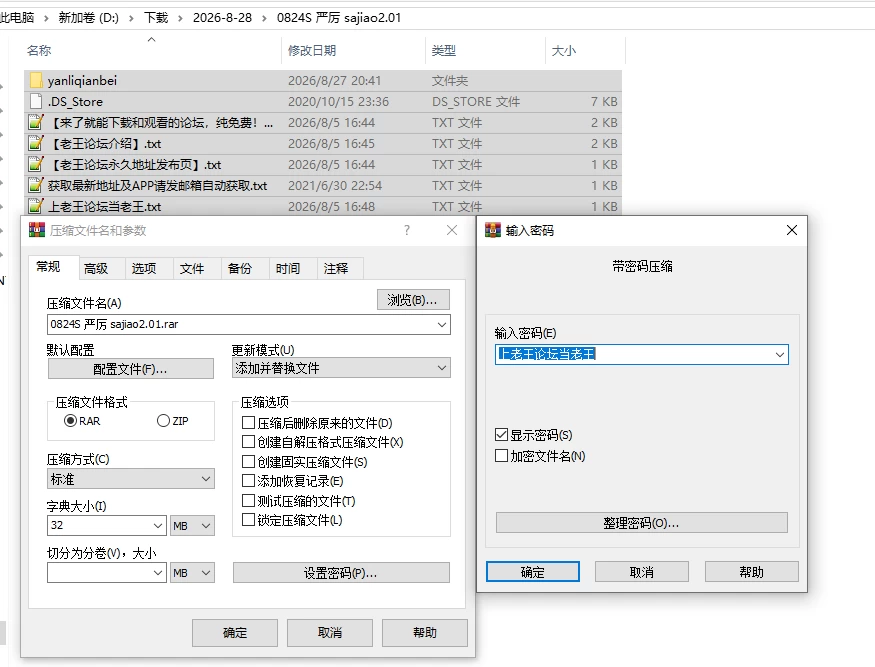Click the yanliqianbei folder icon
875x667 pixels.
point(36,80)
